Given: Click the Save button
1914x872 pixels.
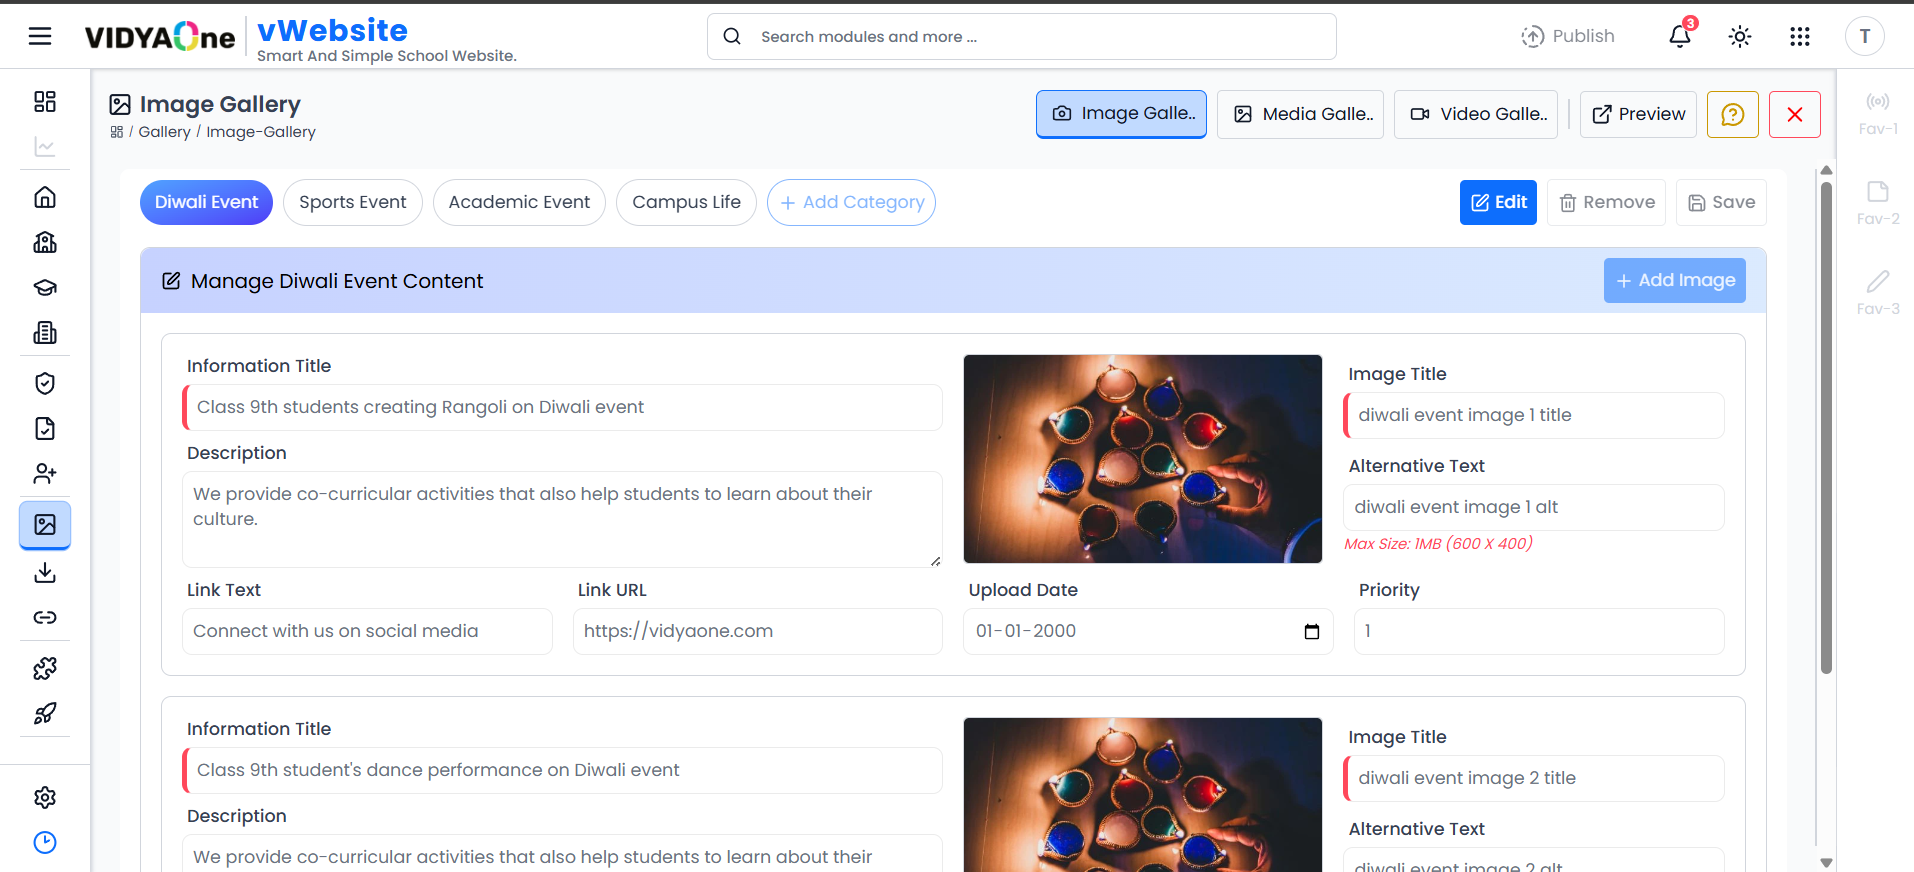Looking at the screenshot, I should point(1721,202).
